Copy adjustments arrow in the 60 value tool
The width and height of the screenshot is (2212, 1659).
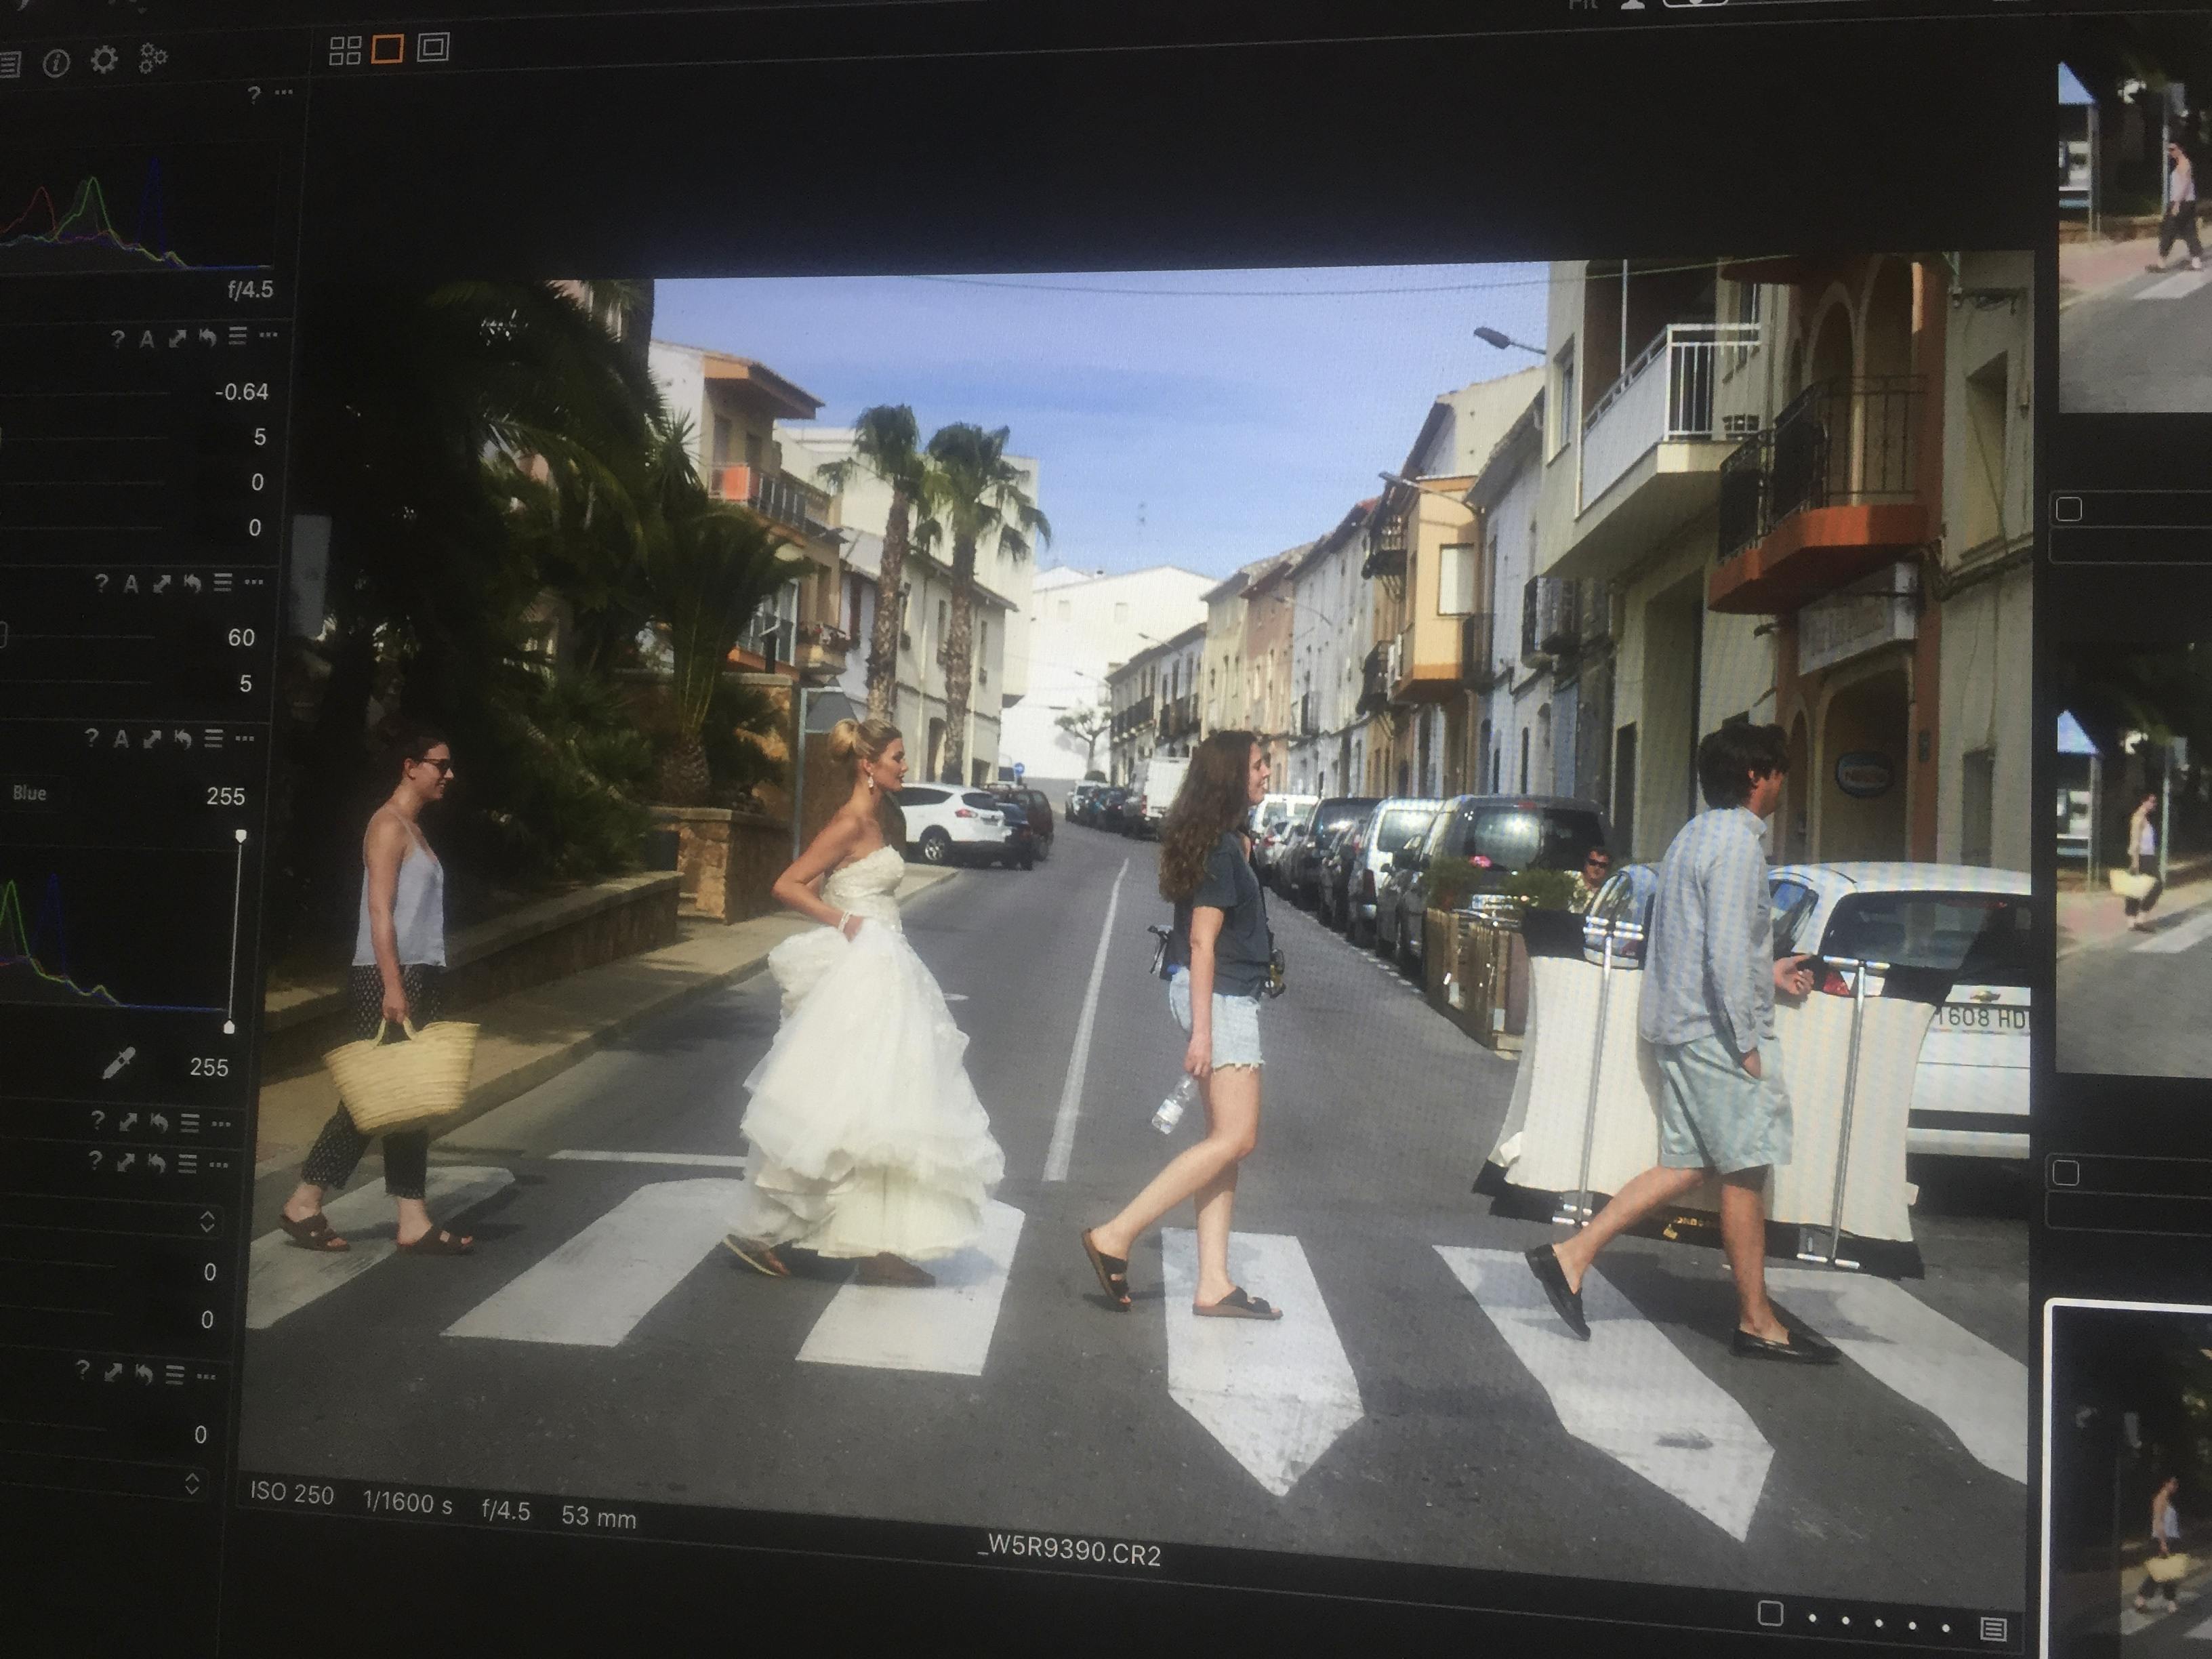162,584
